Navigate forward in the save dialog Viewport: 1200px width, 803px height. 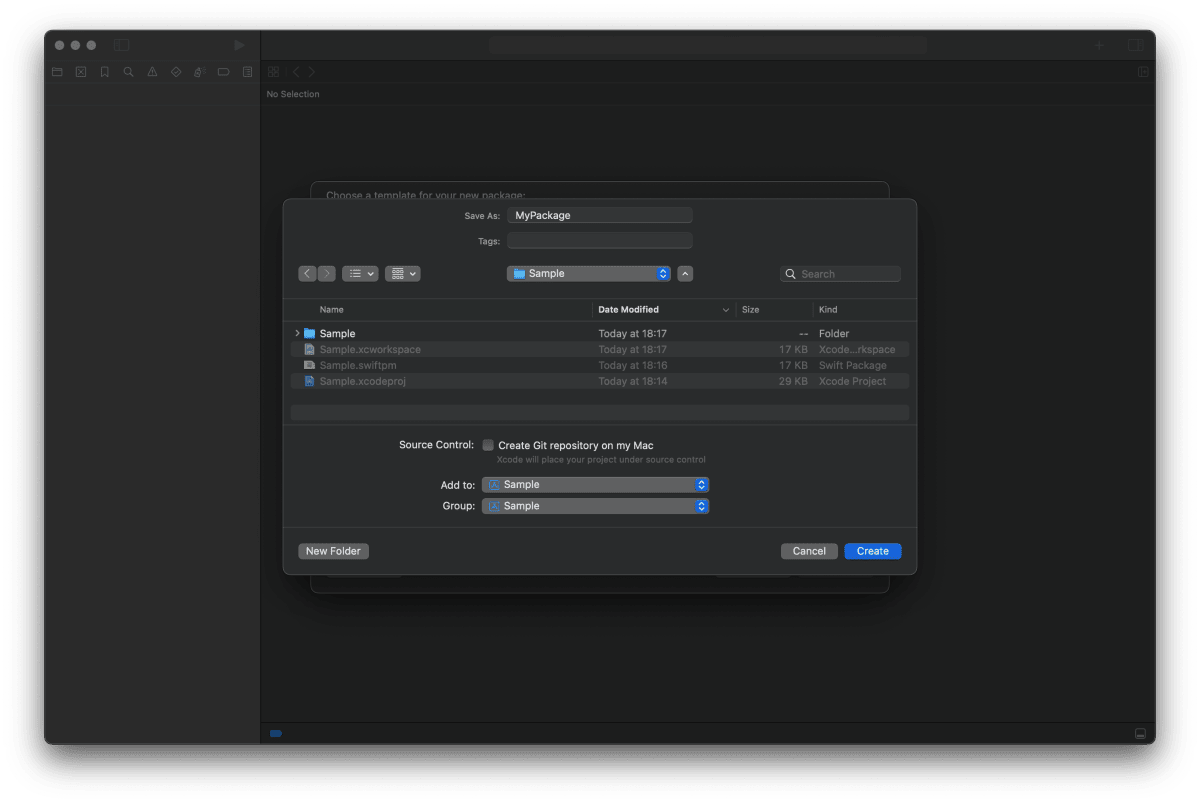click(326, 273)
